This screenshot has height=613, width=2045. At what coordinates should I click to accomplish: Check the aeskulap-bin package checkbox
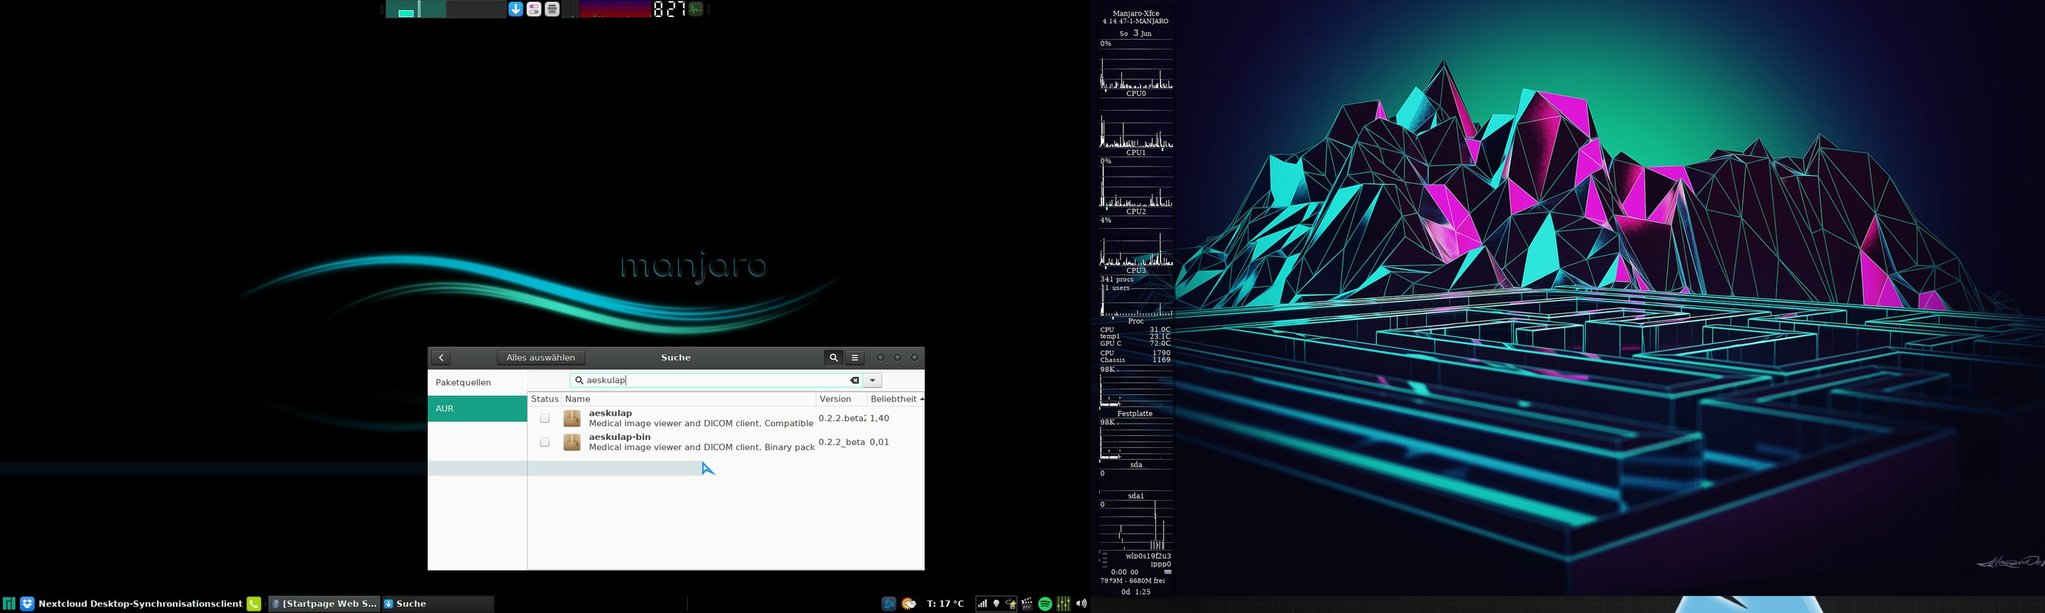544,442
